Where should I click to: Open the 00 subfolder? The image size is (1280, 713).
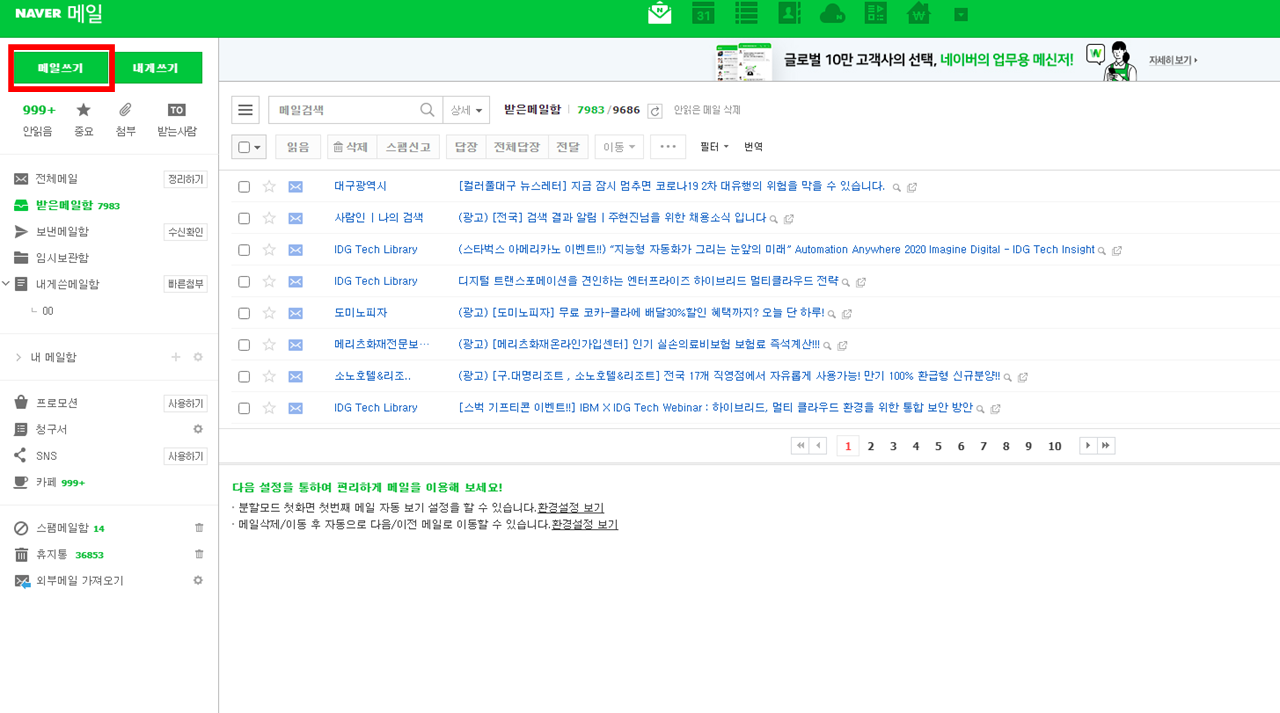[47, 311]
